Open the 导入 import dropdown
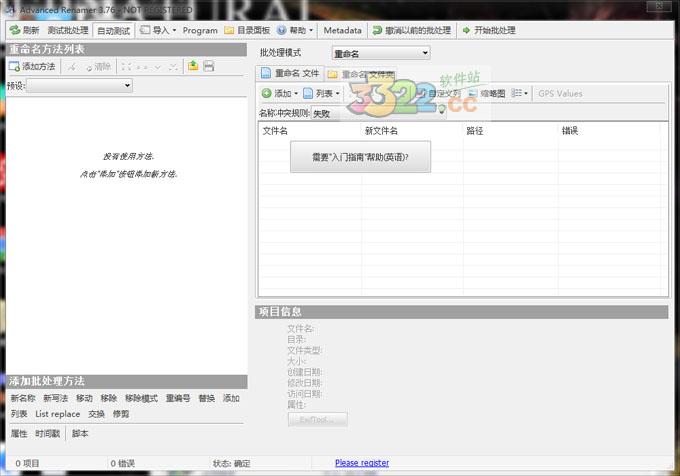Image resolution: width=680 pixels, height=476 pixels. tap(158, 30)
